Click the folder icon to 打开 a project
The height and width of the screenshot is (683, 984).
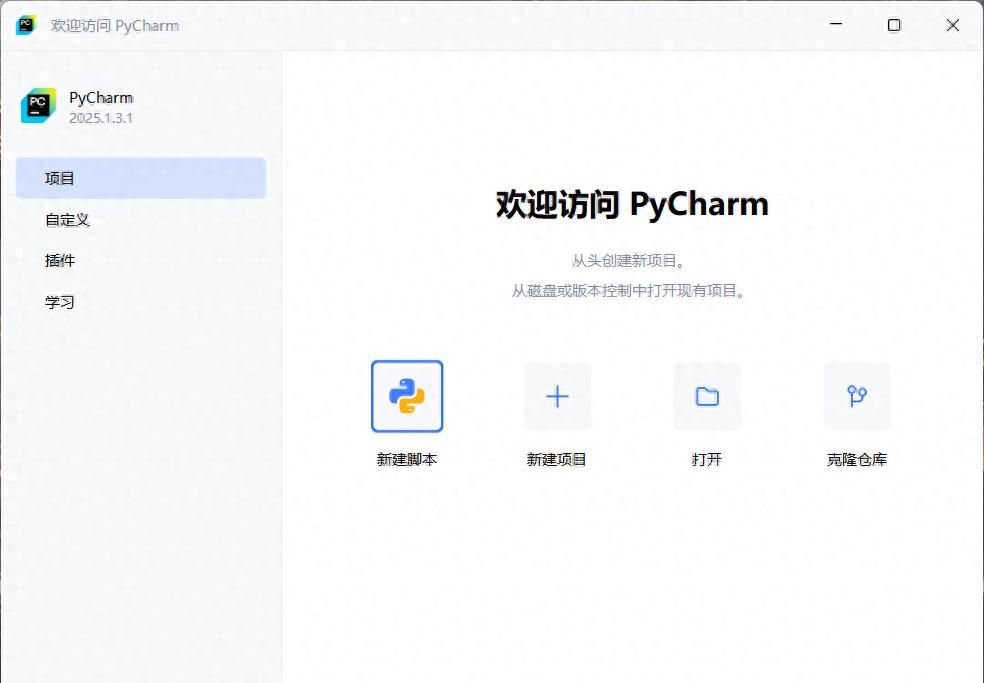pos(706,396)
